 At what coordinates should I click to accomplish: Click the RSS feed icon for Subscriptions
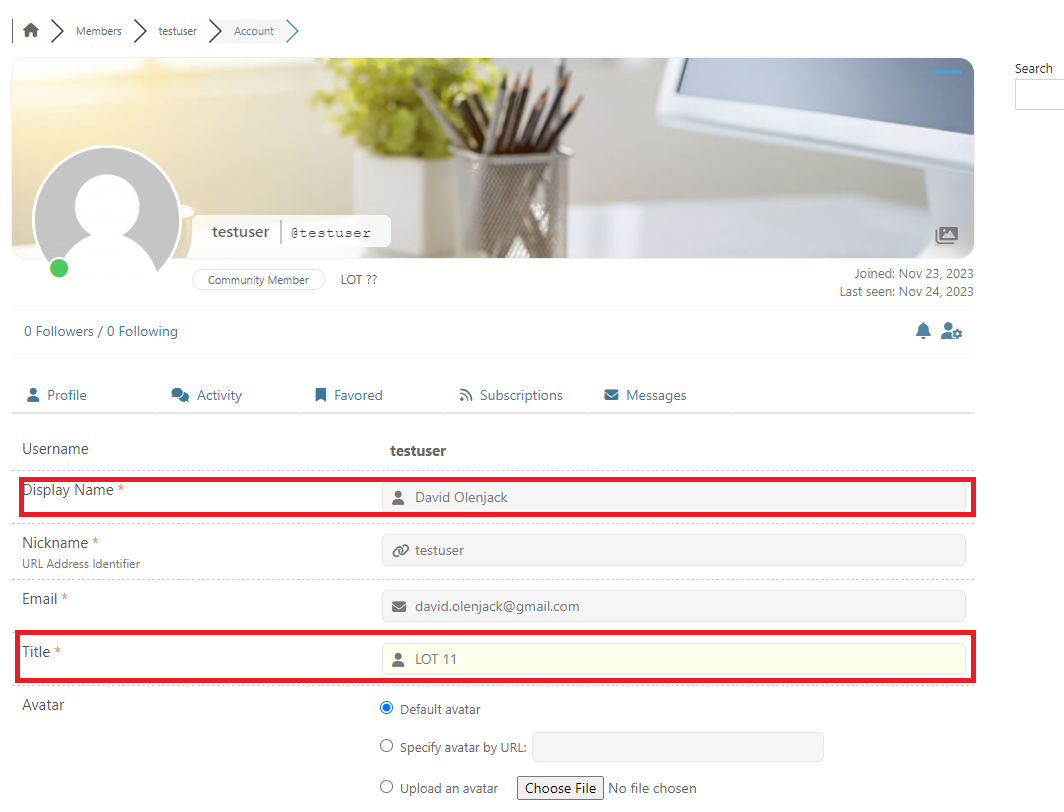466,395
